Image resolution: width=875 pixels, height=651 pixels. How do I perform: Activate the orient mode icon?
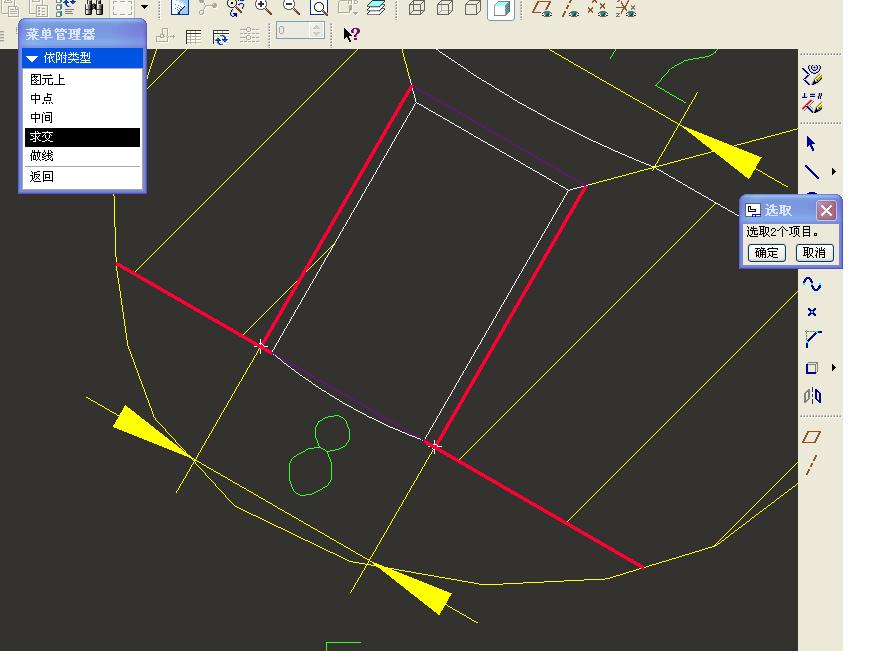point(236,8)
